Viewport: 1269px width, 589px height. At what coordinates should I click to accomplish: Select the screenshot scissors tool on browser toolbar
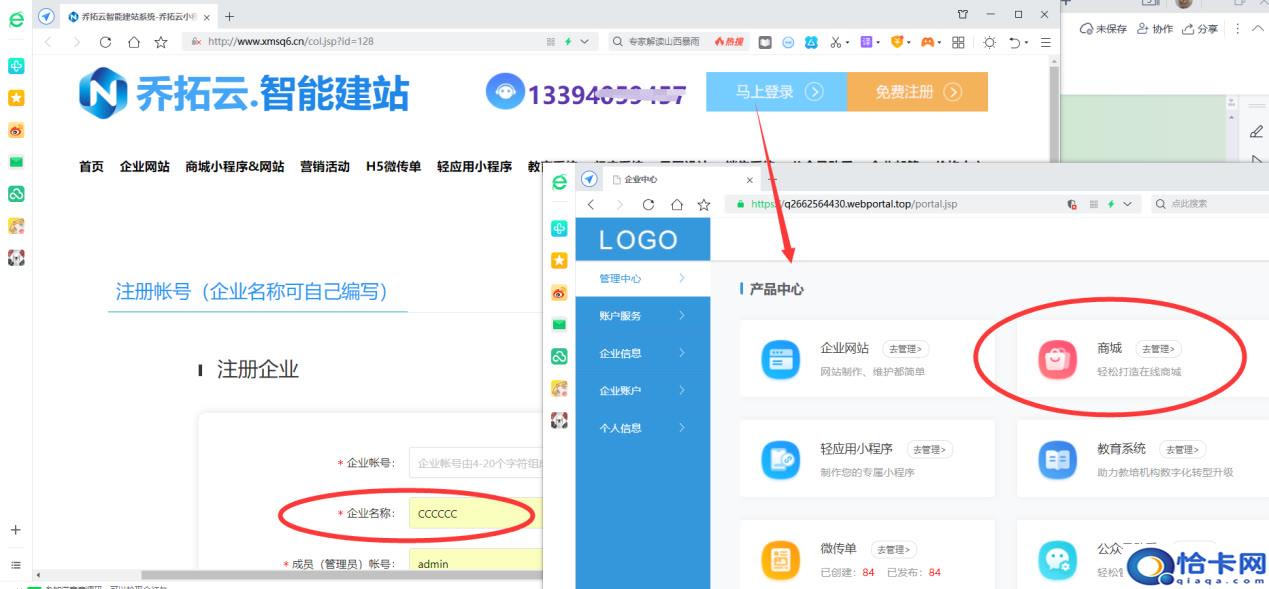(x=836, y=42)
